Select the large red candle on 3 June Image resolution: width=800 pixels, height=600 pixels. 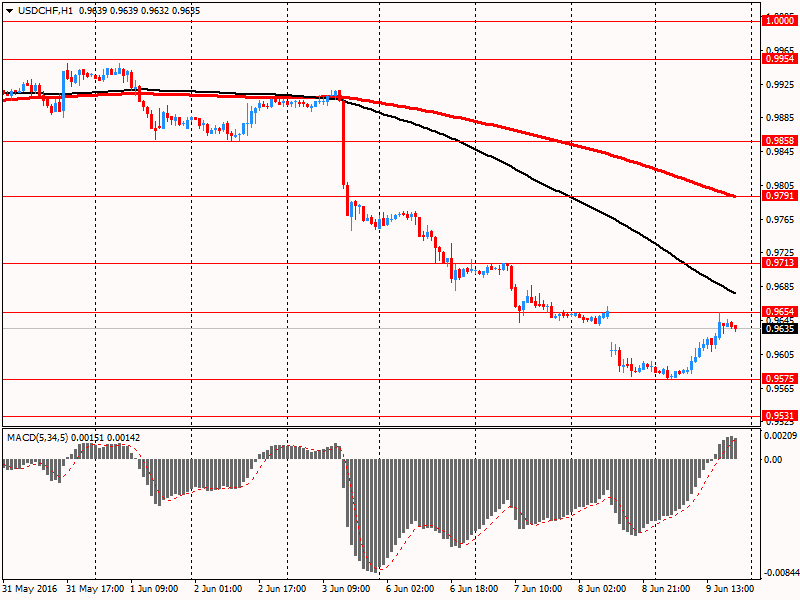point(343,142)
